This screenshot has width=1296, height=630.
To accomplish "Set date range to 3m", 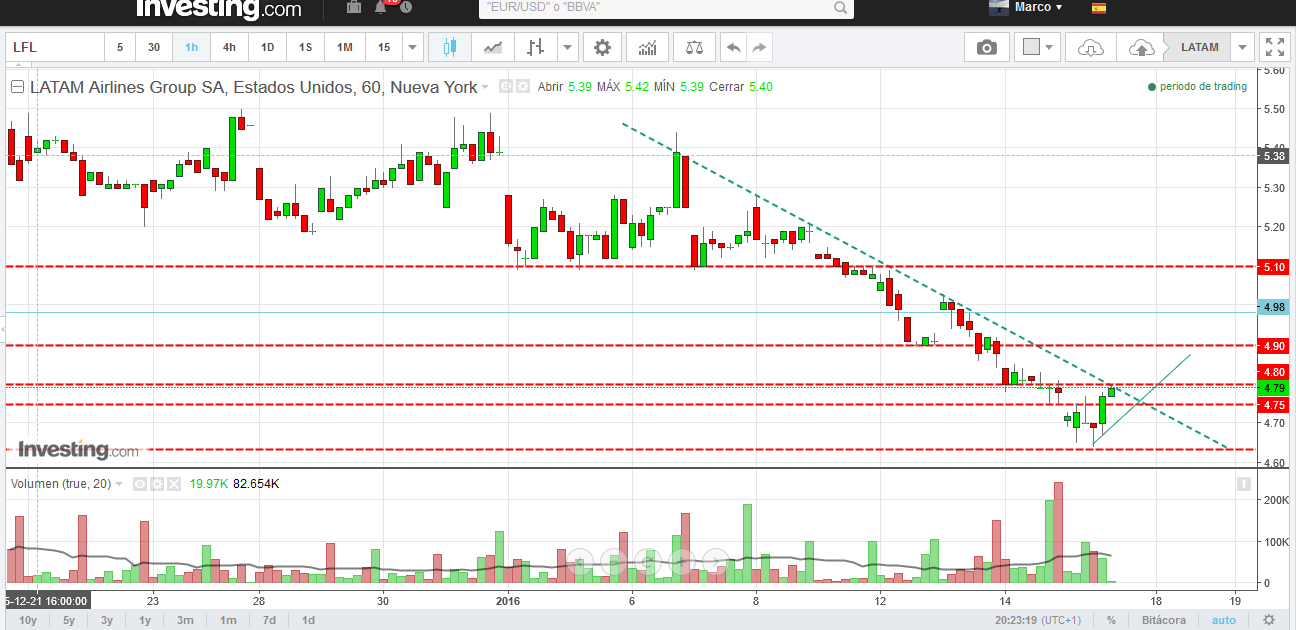I will tap(187, 620).
